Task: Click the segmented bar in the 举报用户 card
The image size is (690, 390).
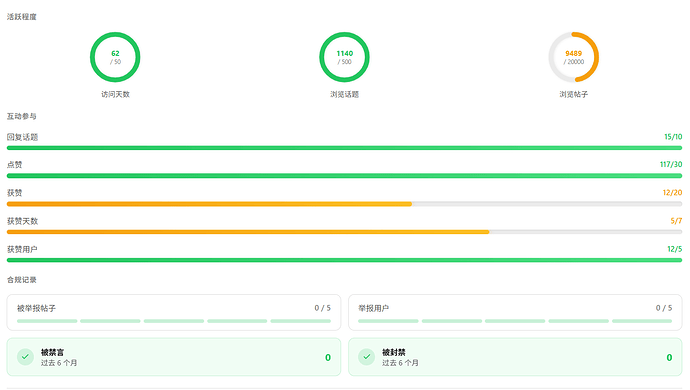Action: click(x=515, y=321)
